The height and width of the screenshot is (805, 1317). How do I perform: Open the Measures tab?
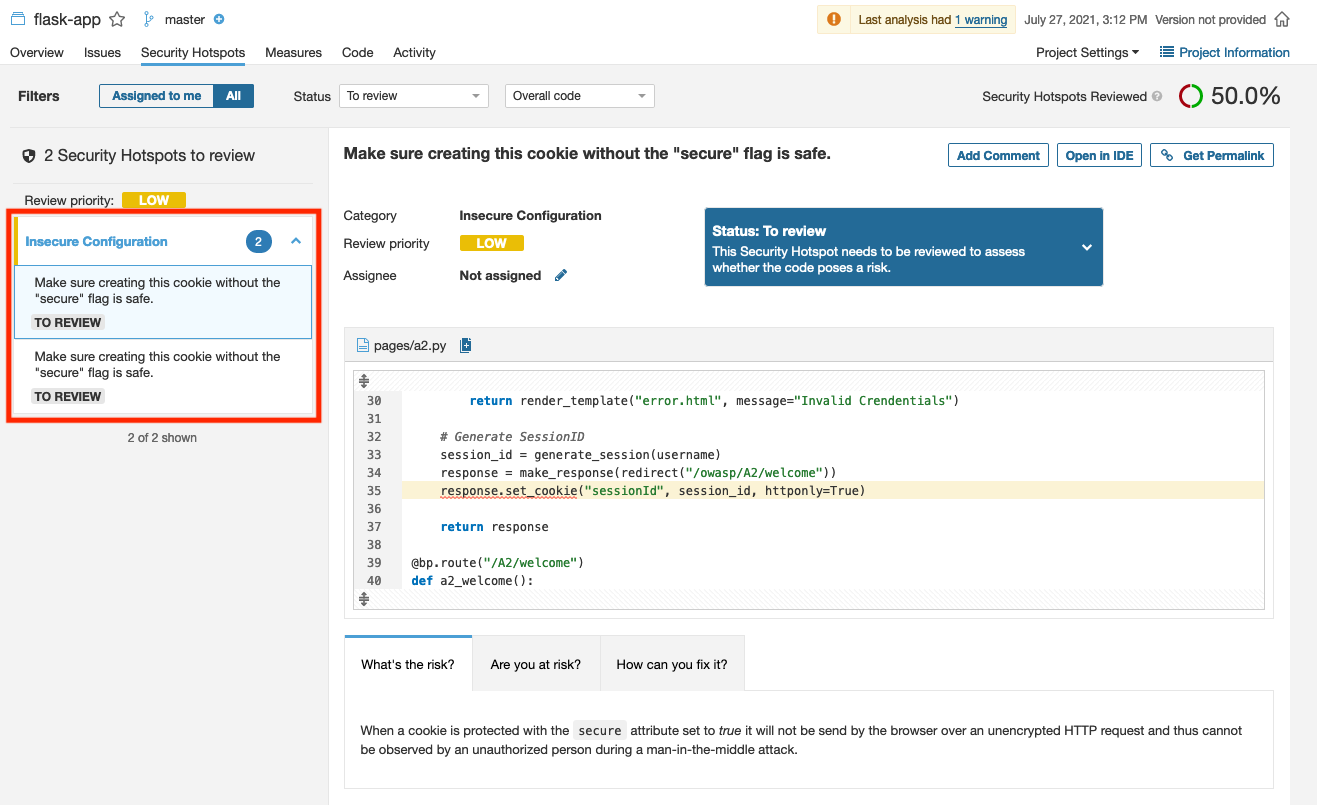294,52
